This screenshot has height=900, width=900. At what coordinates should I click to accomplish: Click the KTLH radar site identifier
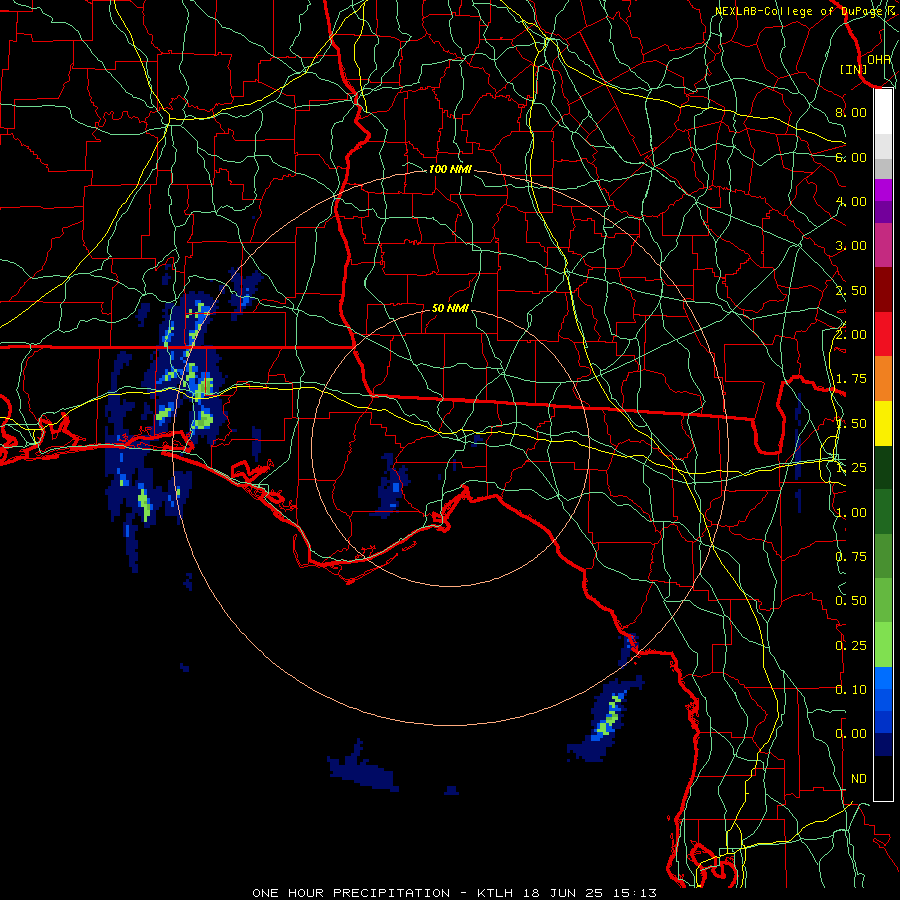point(497,893)
